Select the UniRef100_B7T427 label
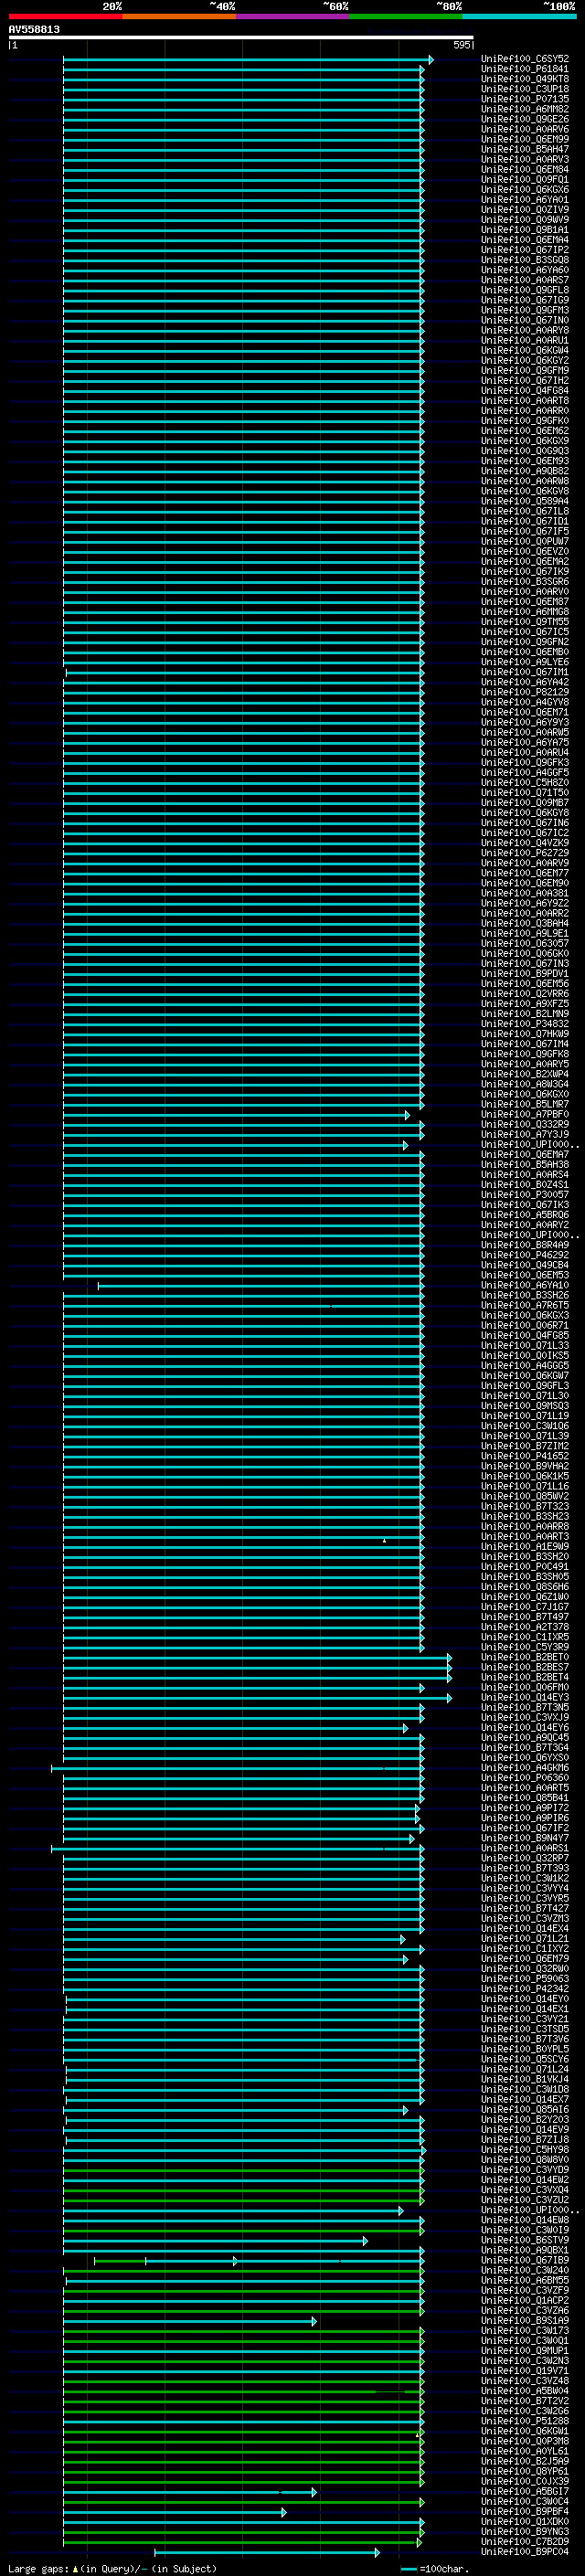Viewport: 585px width, 2576px height. 525,1908
